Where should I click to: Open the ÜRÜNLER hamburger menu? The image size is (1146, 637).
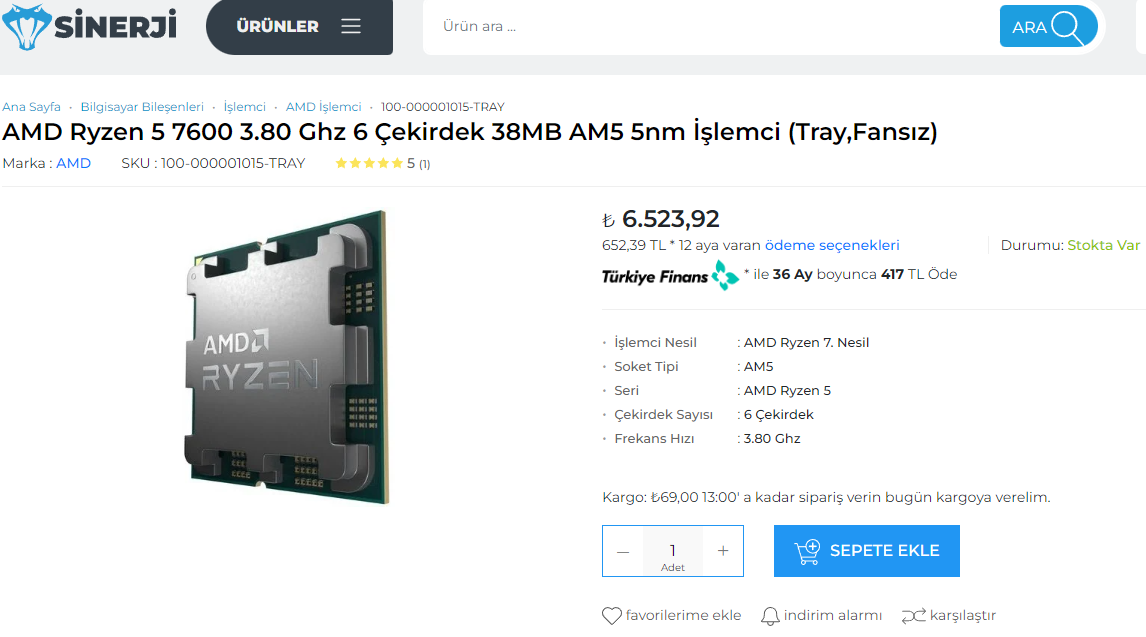point(300,26)
